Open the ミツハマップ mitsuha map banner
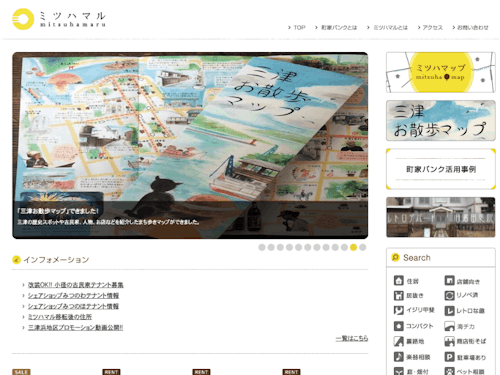Viewport: 500px width, 375px height. coord(441,72)
